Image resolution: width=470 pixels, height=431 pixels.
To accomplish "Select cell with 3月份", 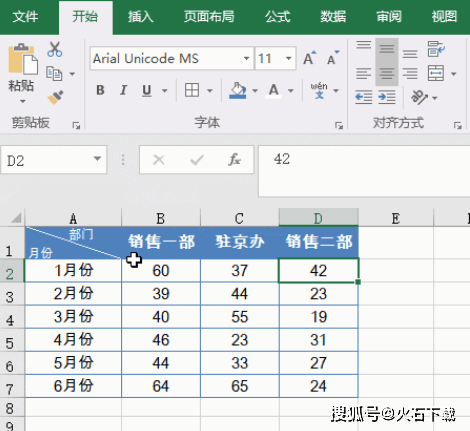I will [x=73, y=317].
